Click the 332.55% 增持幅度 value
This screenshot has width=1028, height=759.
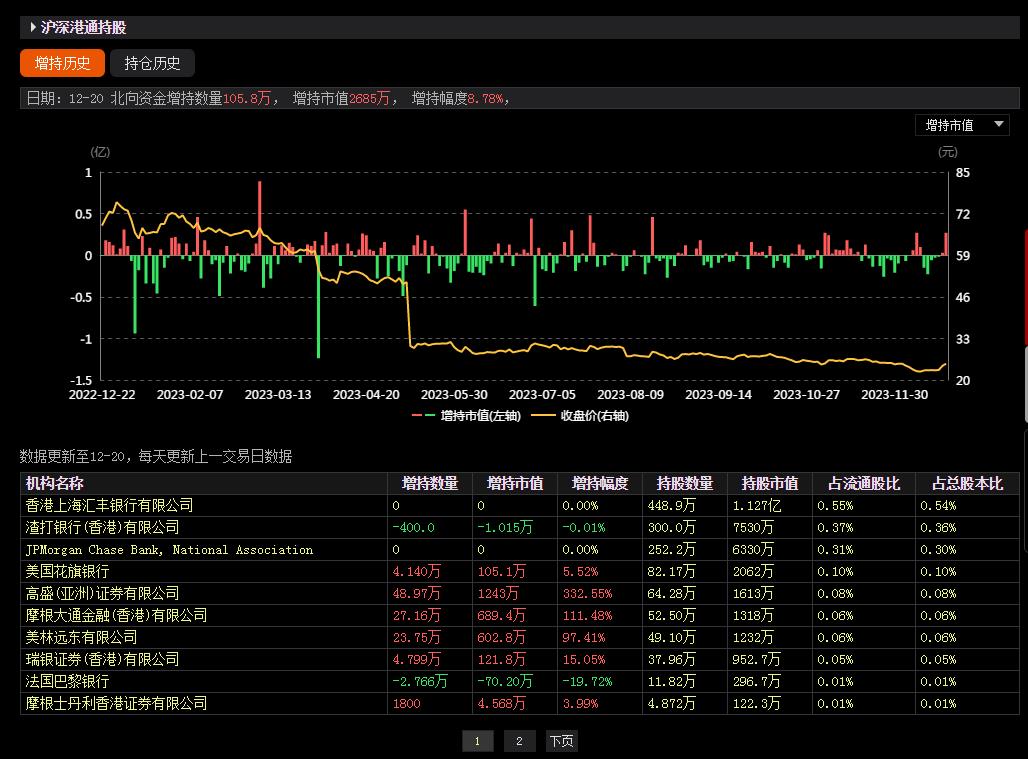(x=587, y=594)
